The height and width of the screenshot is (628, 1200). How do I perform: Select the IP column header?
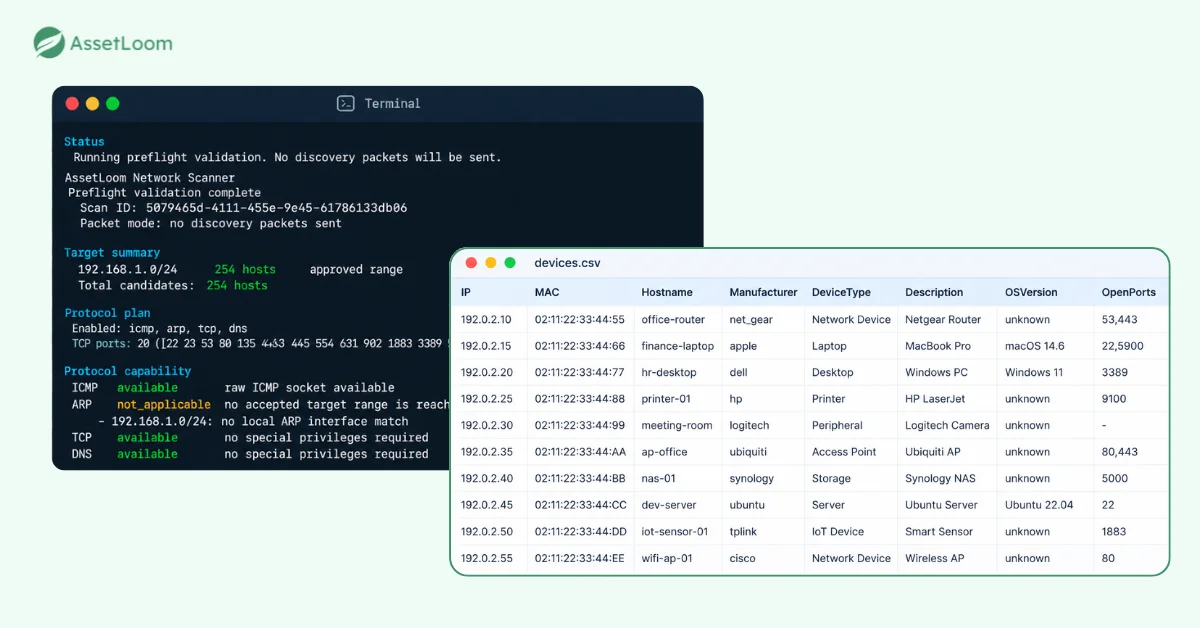(x=466, y=293)
